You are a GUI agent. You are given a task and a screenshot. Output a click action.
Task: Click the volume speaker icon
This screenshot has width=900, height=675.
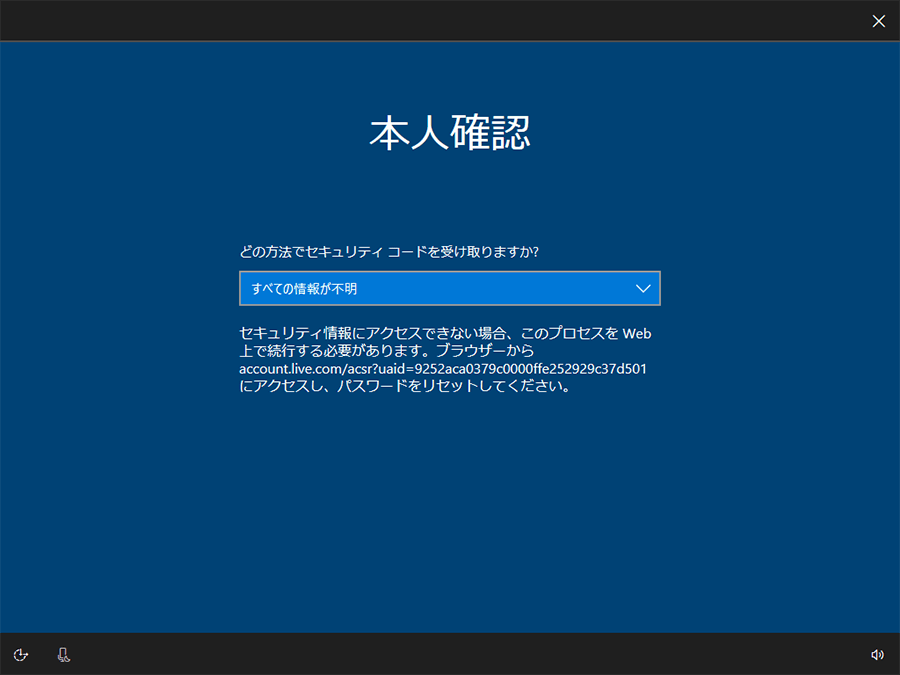(877, 655)
